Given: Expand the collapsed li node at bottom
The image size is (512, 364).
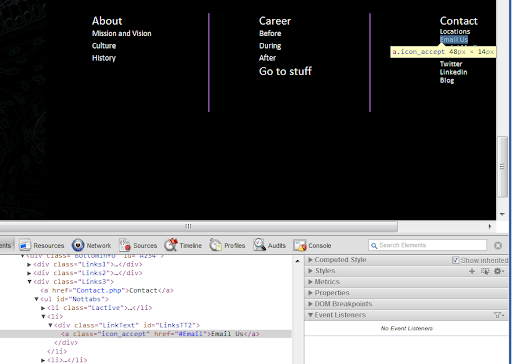Looking at the screenshot, I should pyautogui.click(x=43, y=360).
